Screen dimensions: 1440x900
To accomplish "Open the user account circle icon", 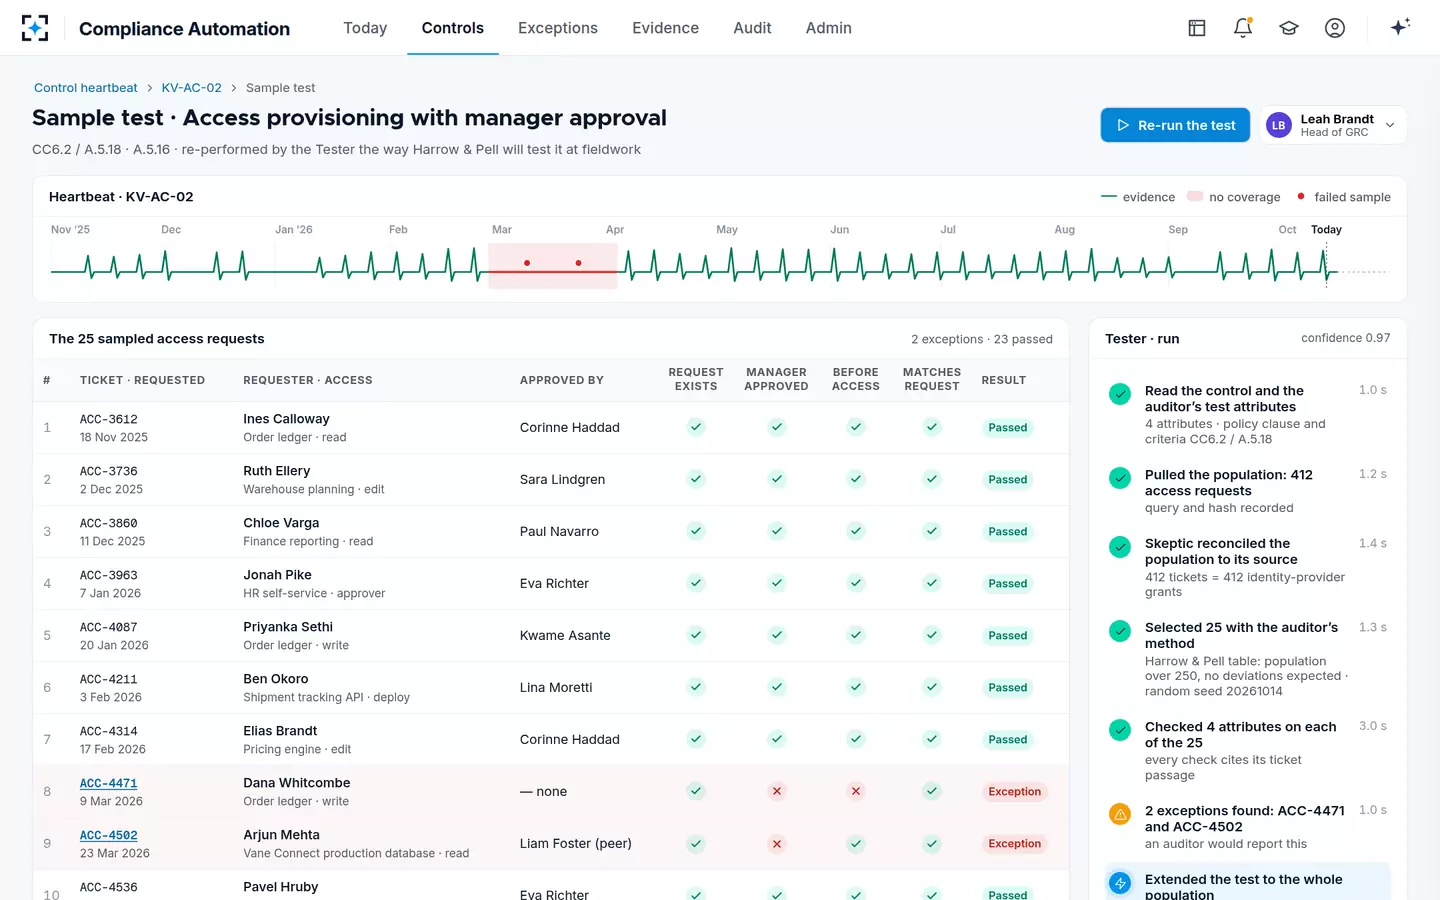I will click(1335, 28).
